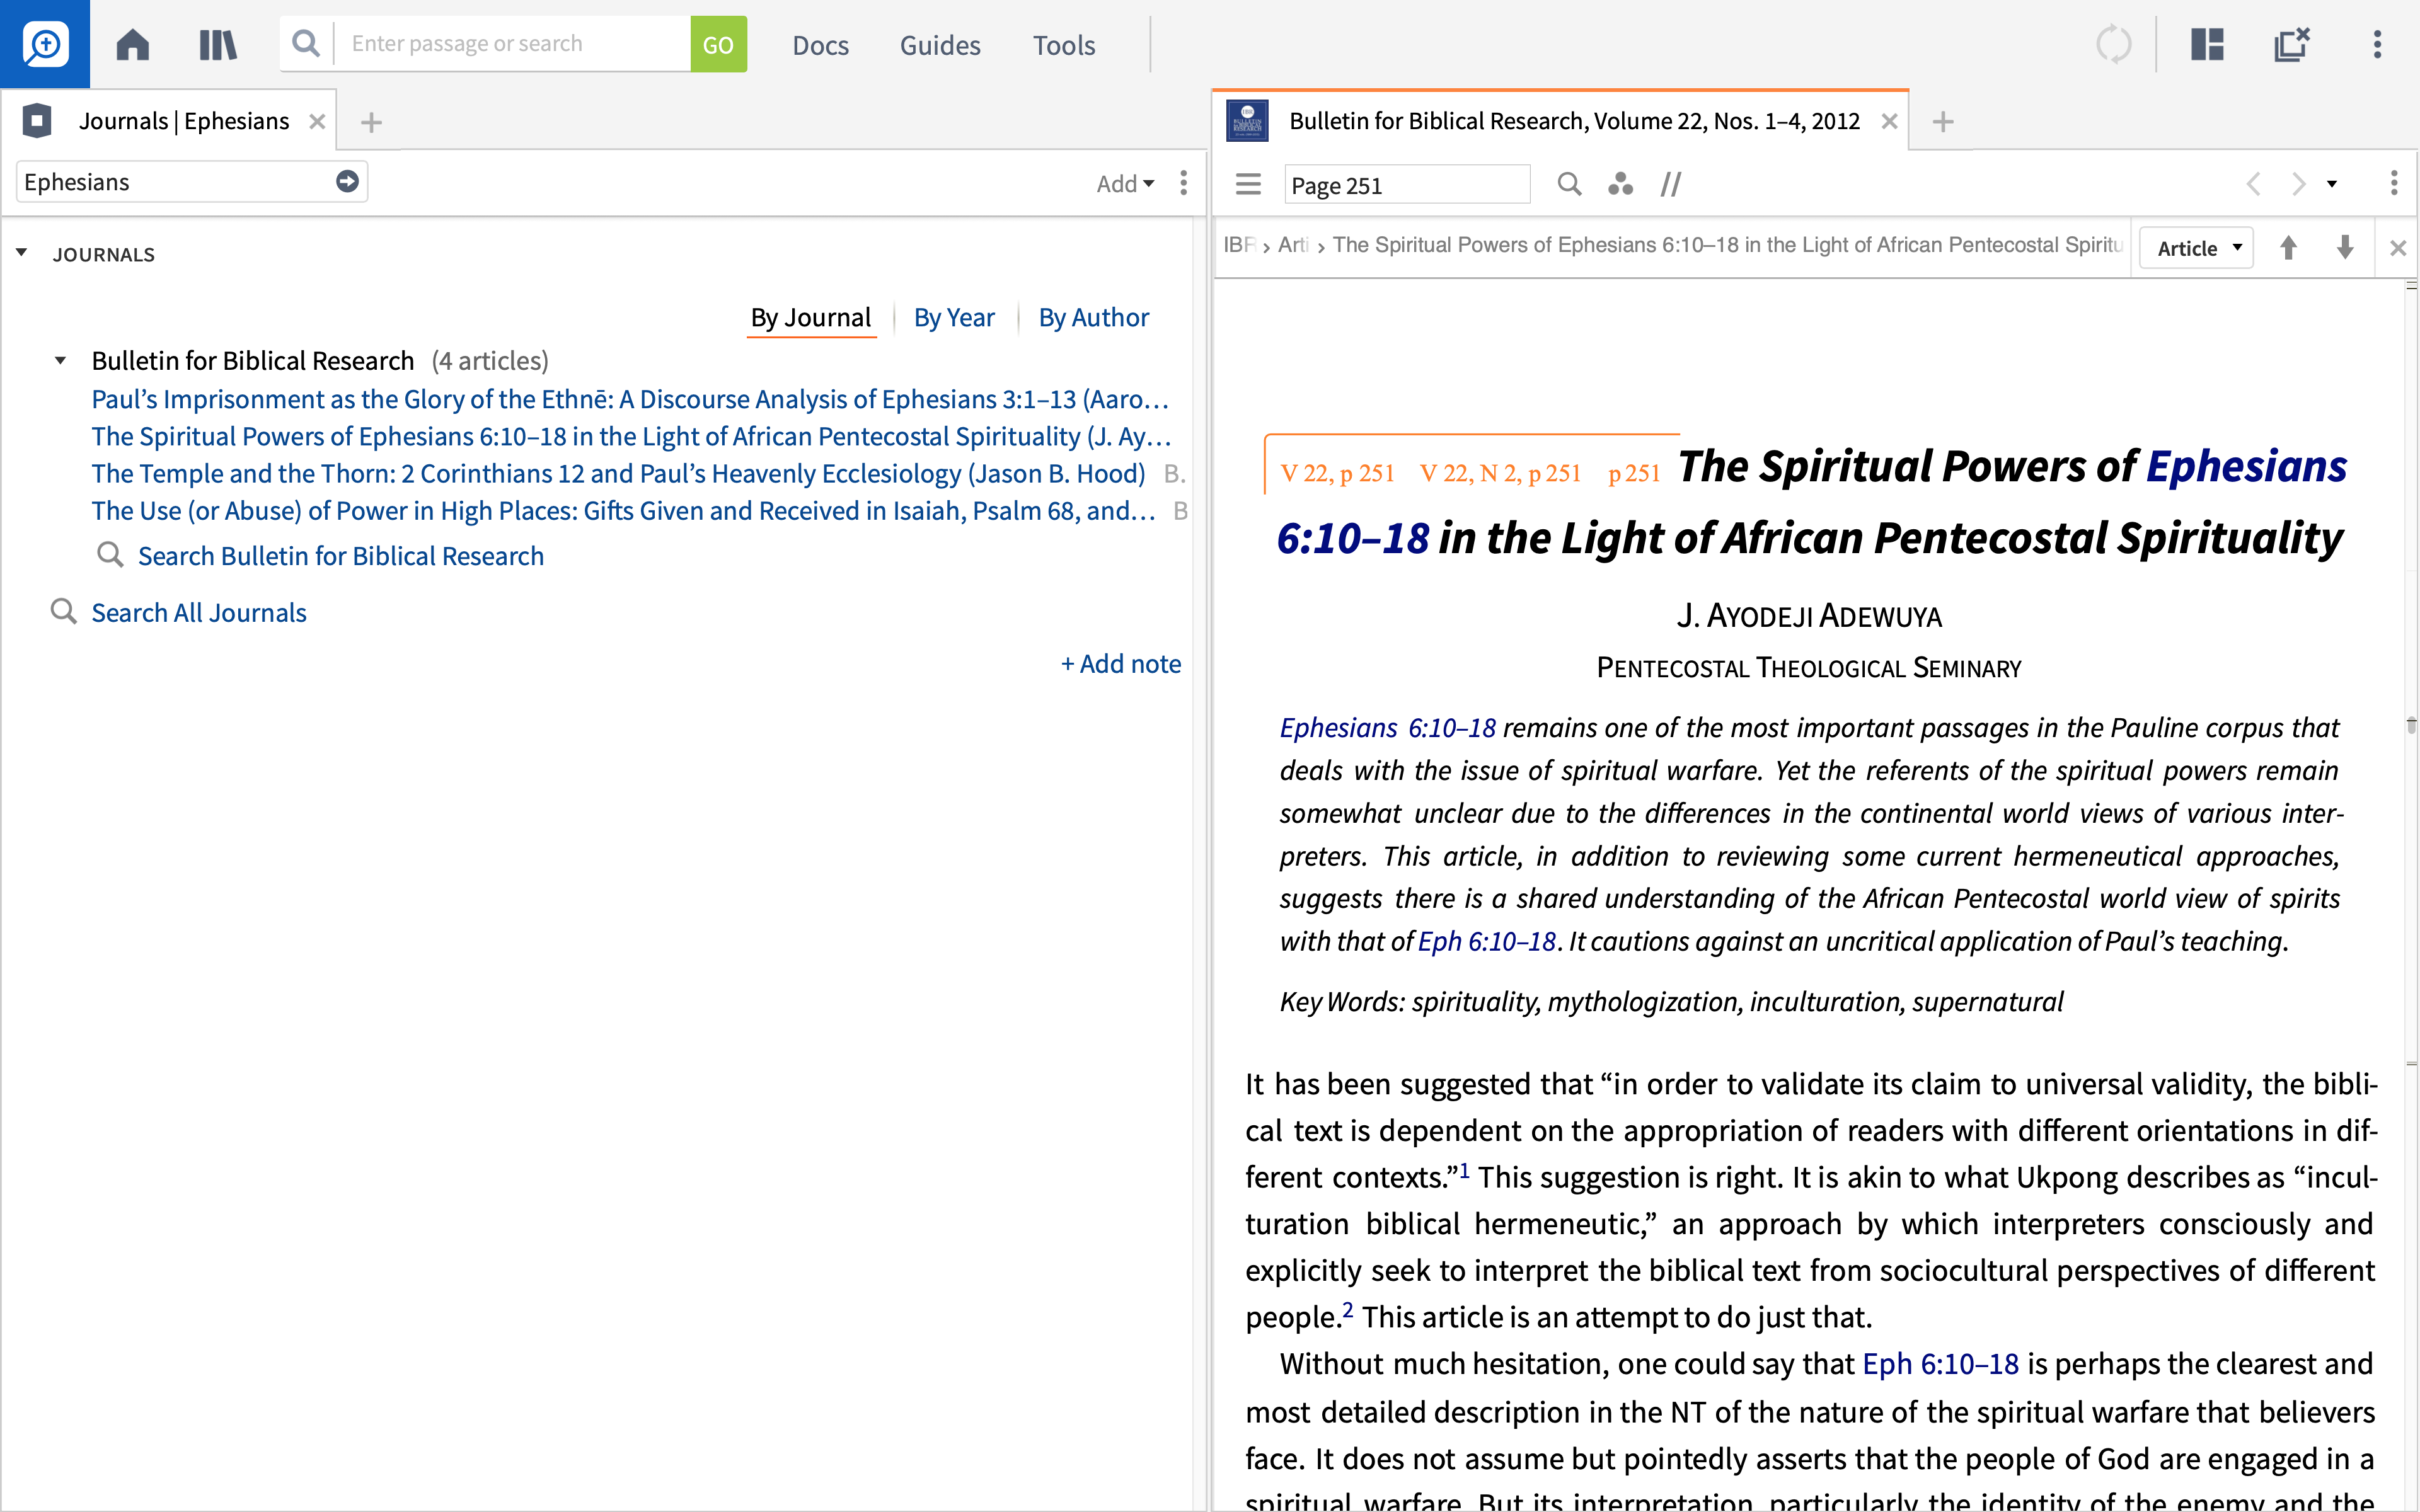2420x1512 pixels.
Task: Open The Use (or Abuse) of Power article
Action: (x=624, y=511)
